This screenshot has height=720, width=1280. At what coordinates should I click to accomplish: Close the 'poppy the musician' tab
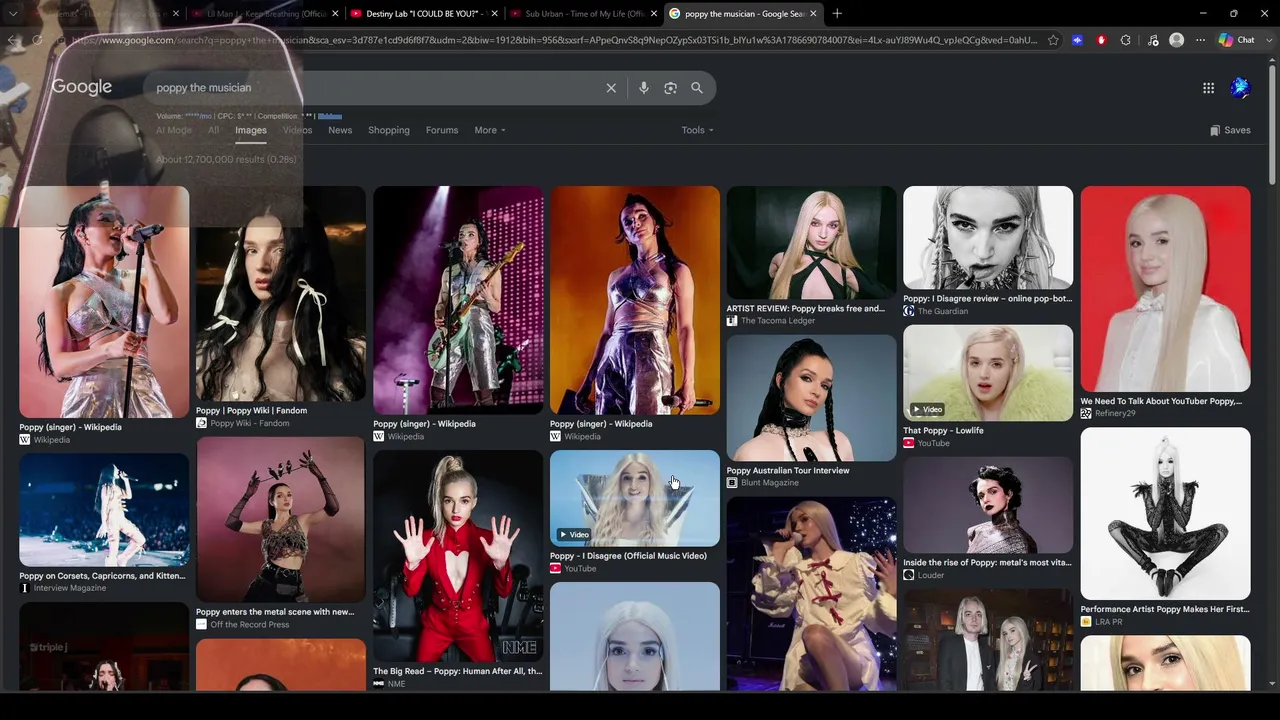(x=813, y=14)
